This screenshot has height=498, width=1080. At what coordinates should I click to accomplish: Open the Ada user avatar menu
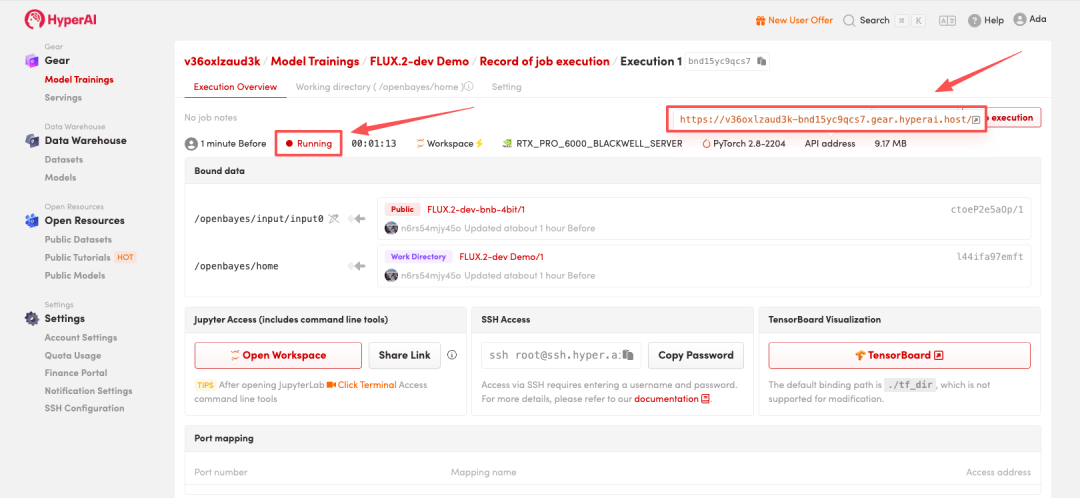point(1019,19)
